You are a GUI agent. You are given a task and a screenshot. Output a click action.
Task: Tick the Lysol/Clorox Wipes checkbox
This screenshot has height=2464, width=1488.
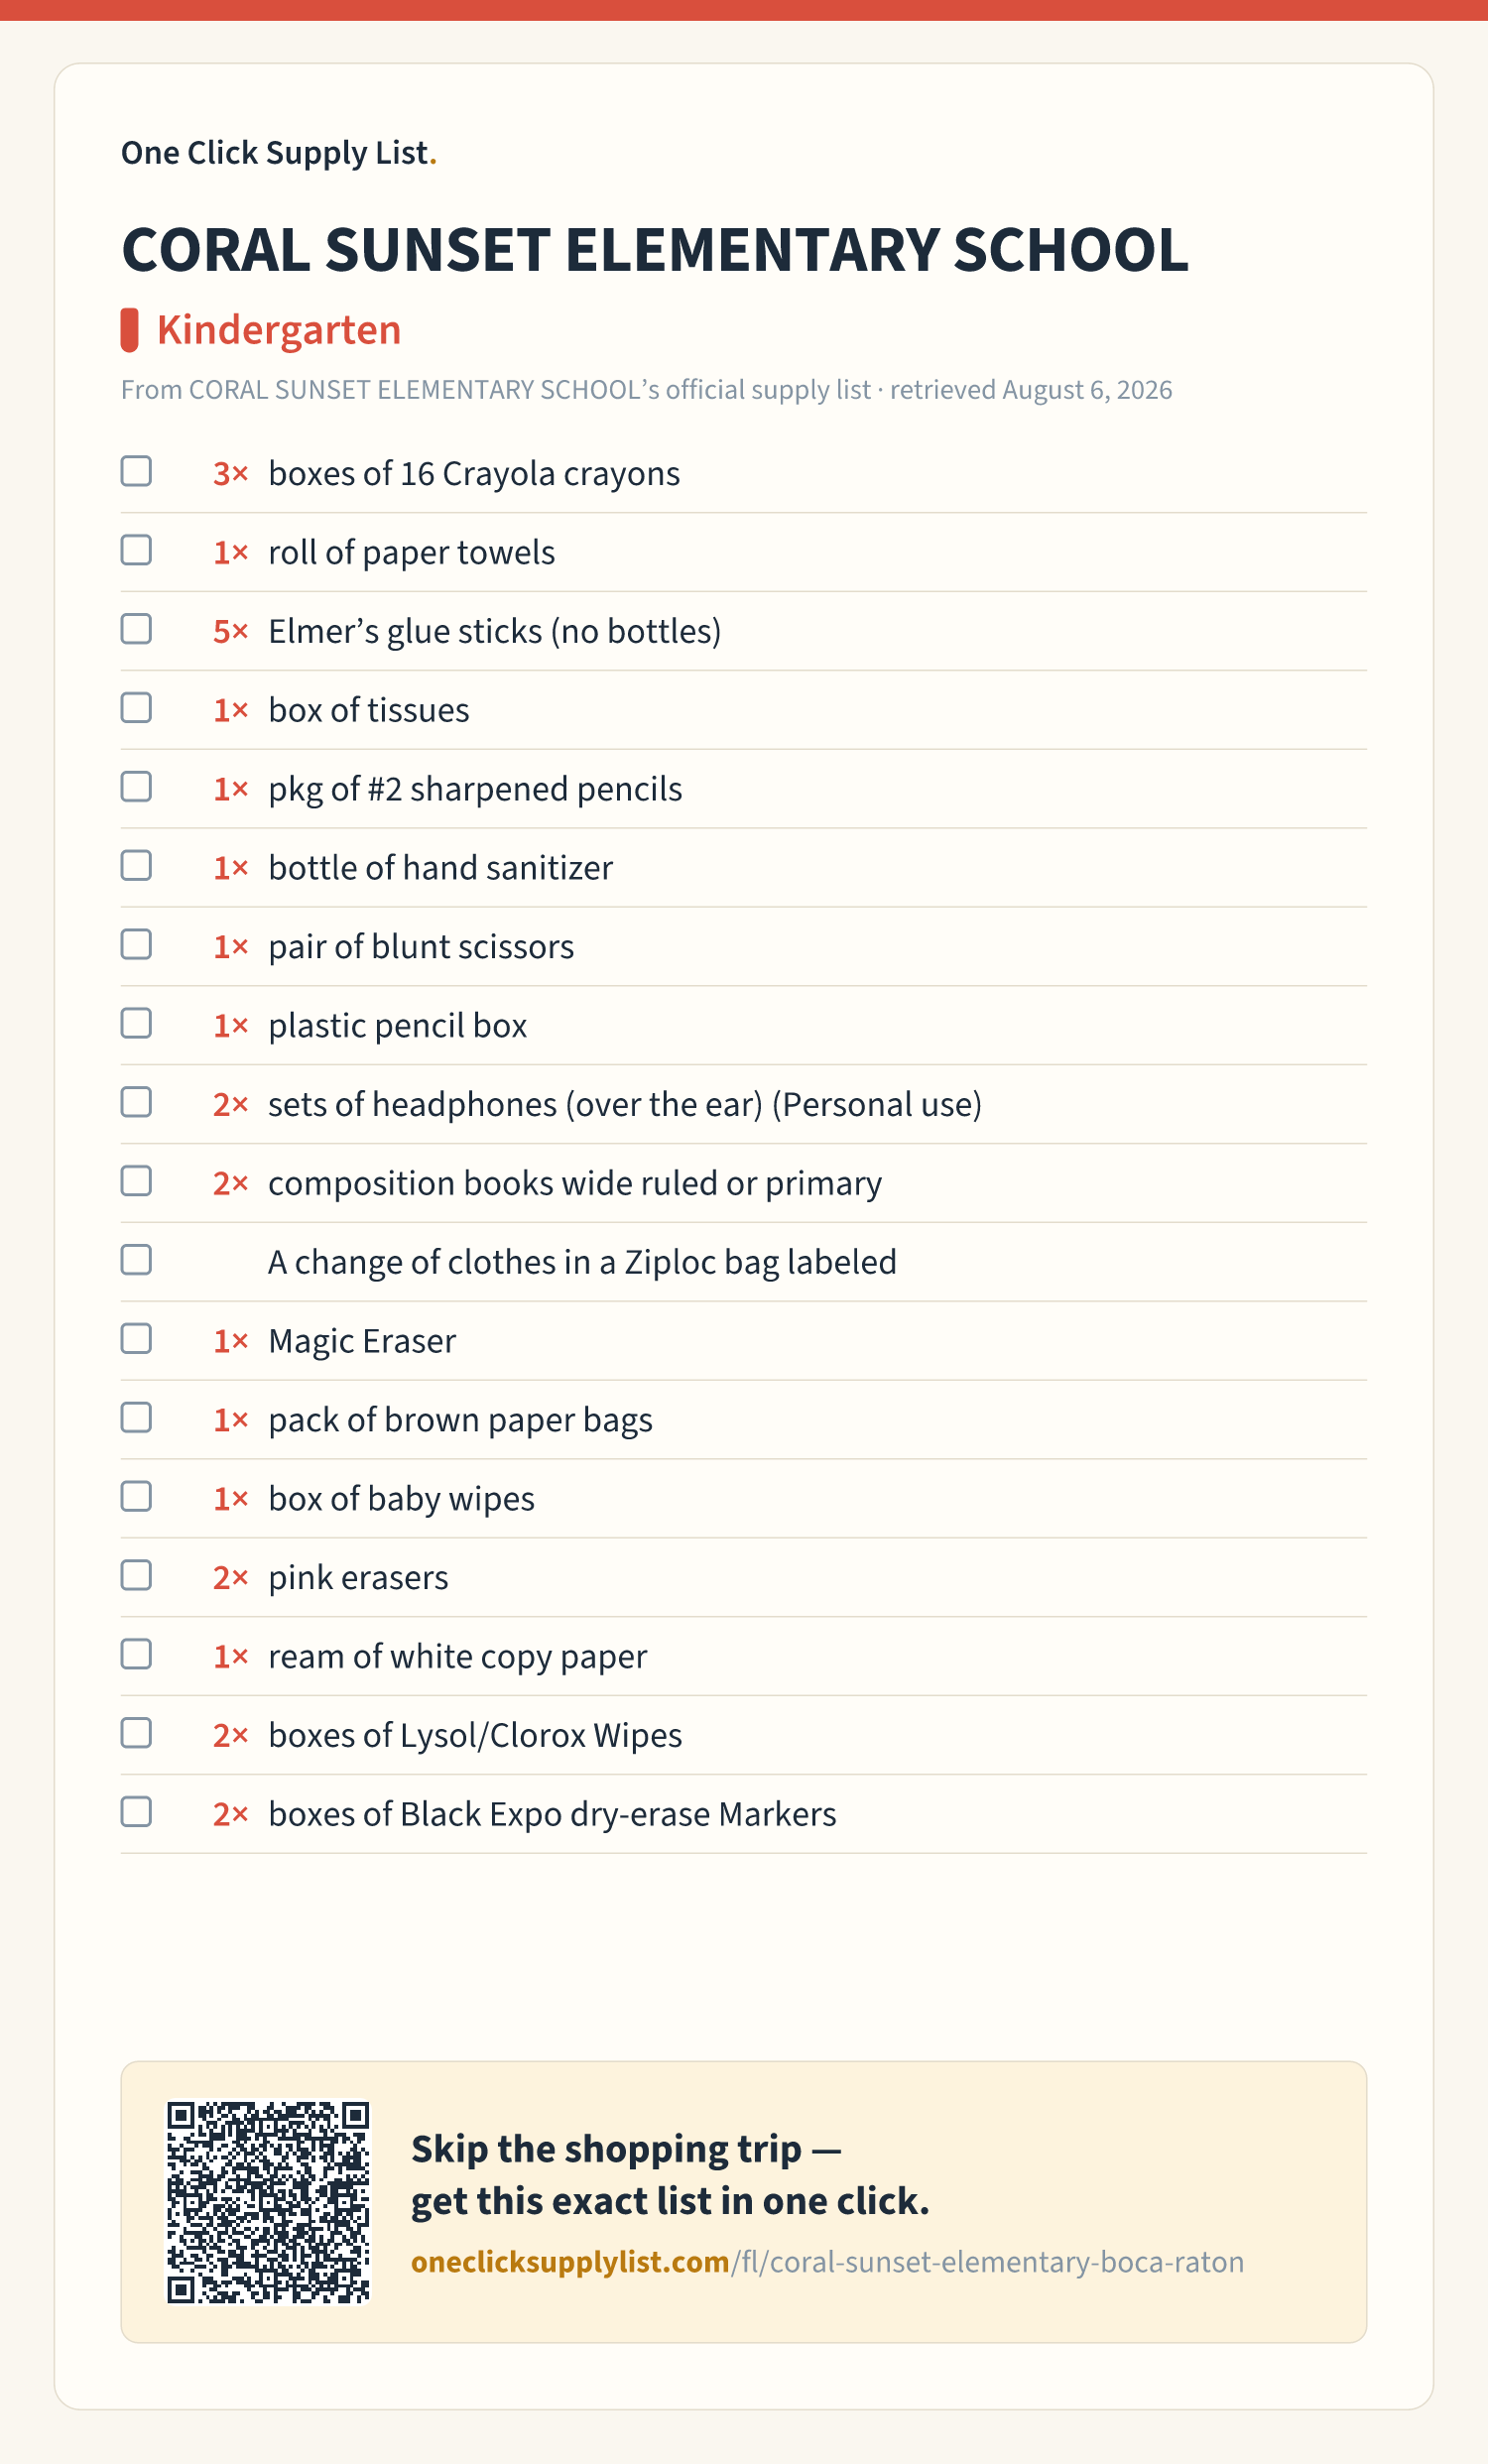coord(136,1733)
